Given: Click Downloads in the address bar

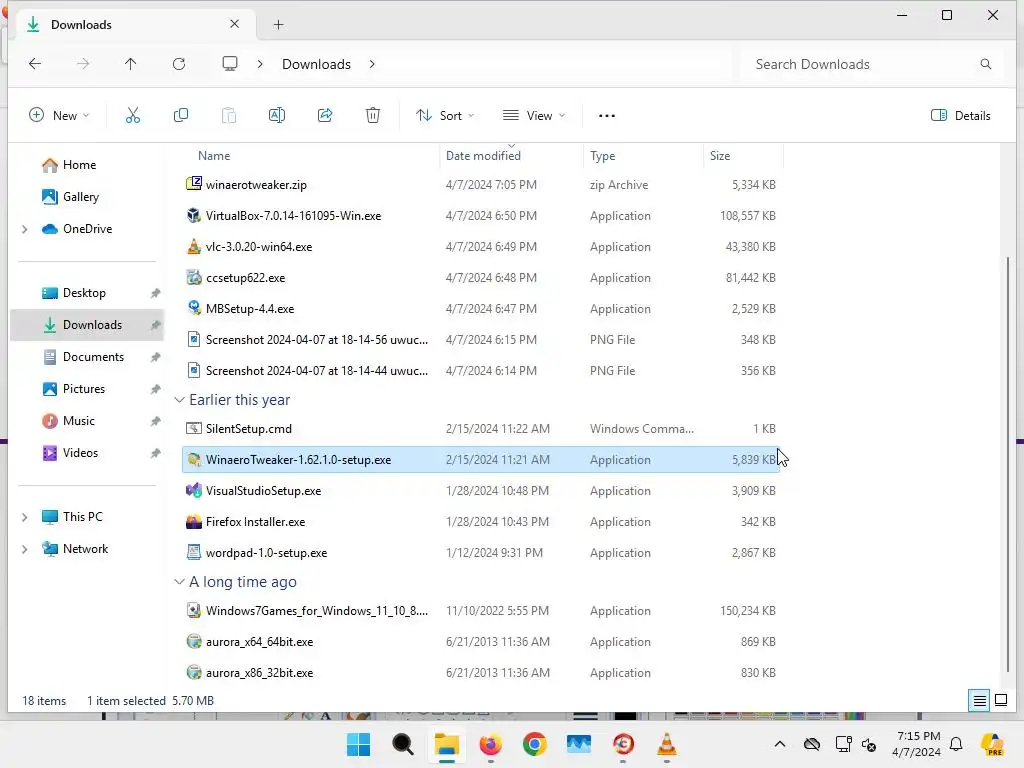Looking at the screenshot, I should tap(316, 64).
